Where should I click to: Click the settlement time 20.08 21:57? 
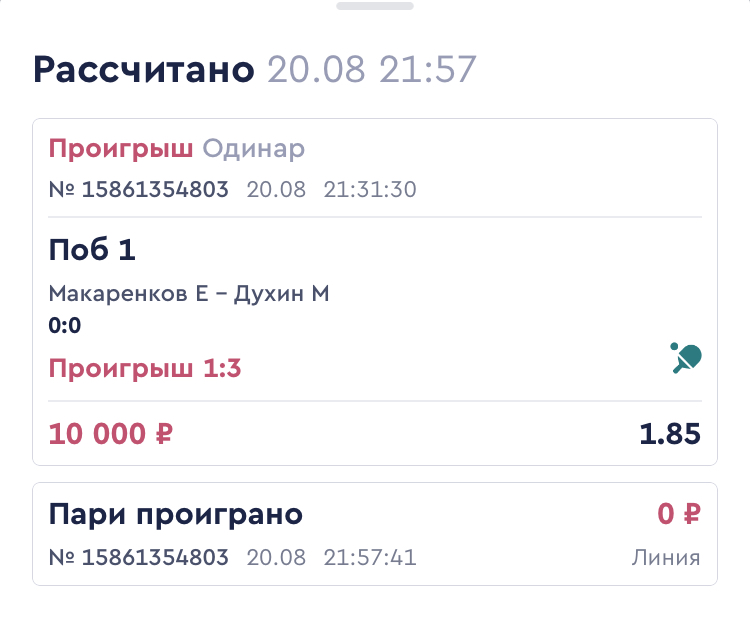click(372, 70)
